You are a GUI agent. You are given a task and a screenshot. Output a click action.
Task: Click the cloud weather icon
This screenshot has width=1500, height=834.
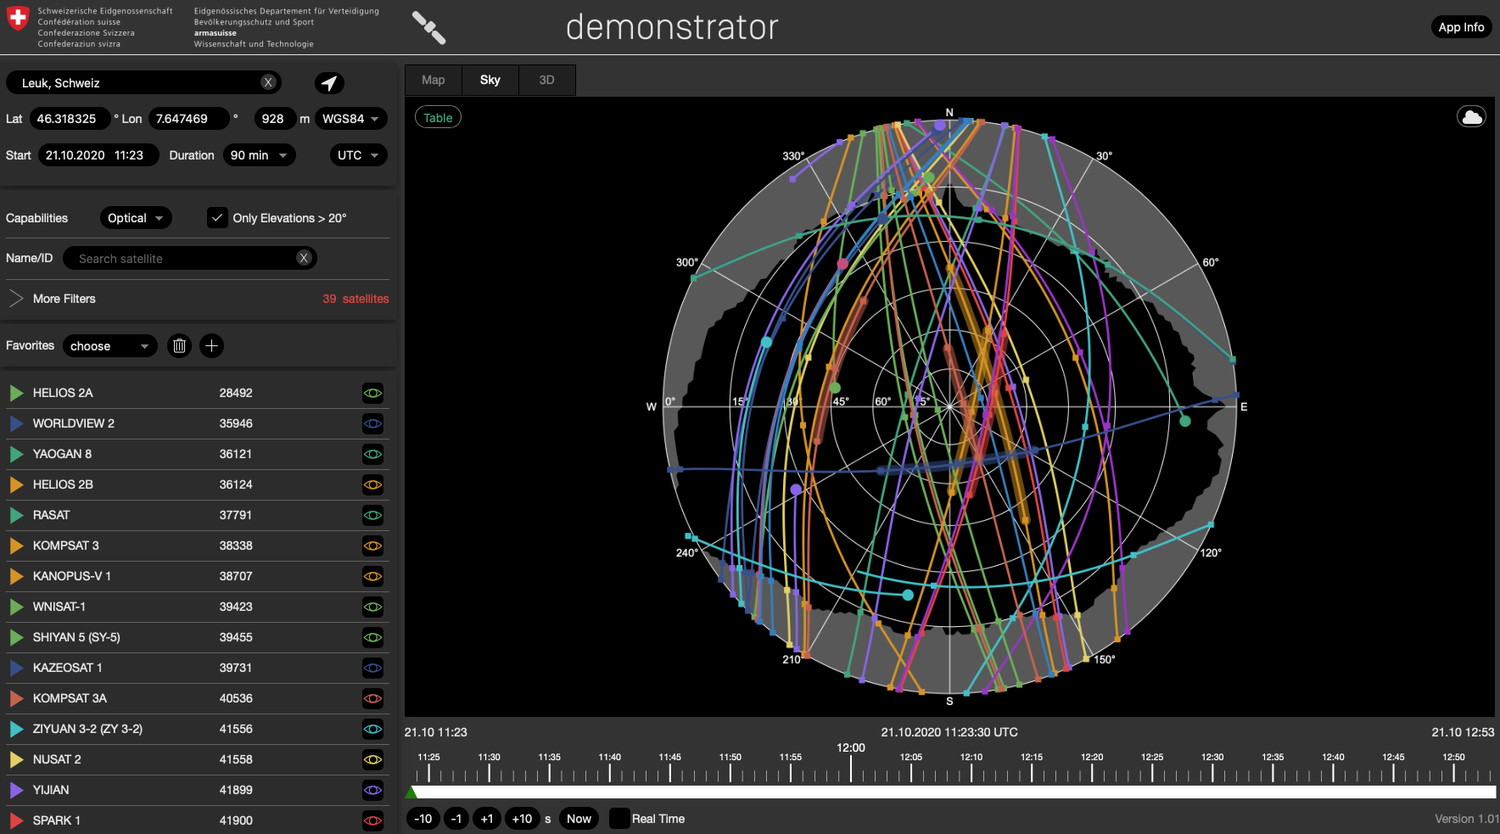(x=1471, y=117)
